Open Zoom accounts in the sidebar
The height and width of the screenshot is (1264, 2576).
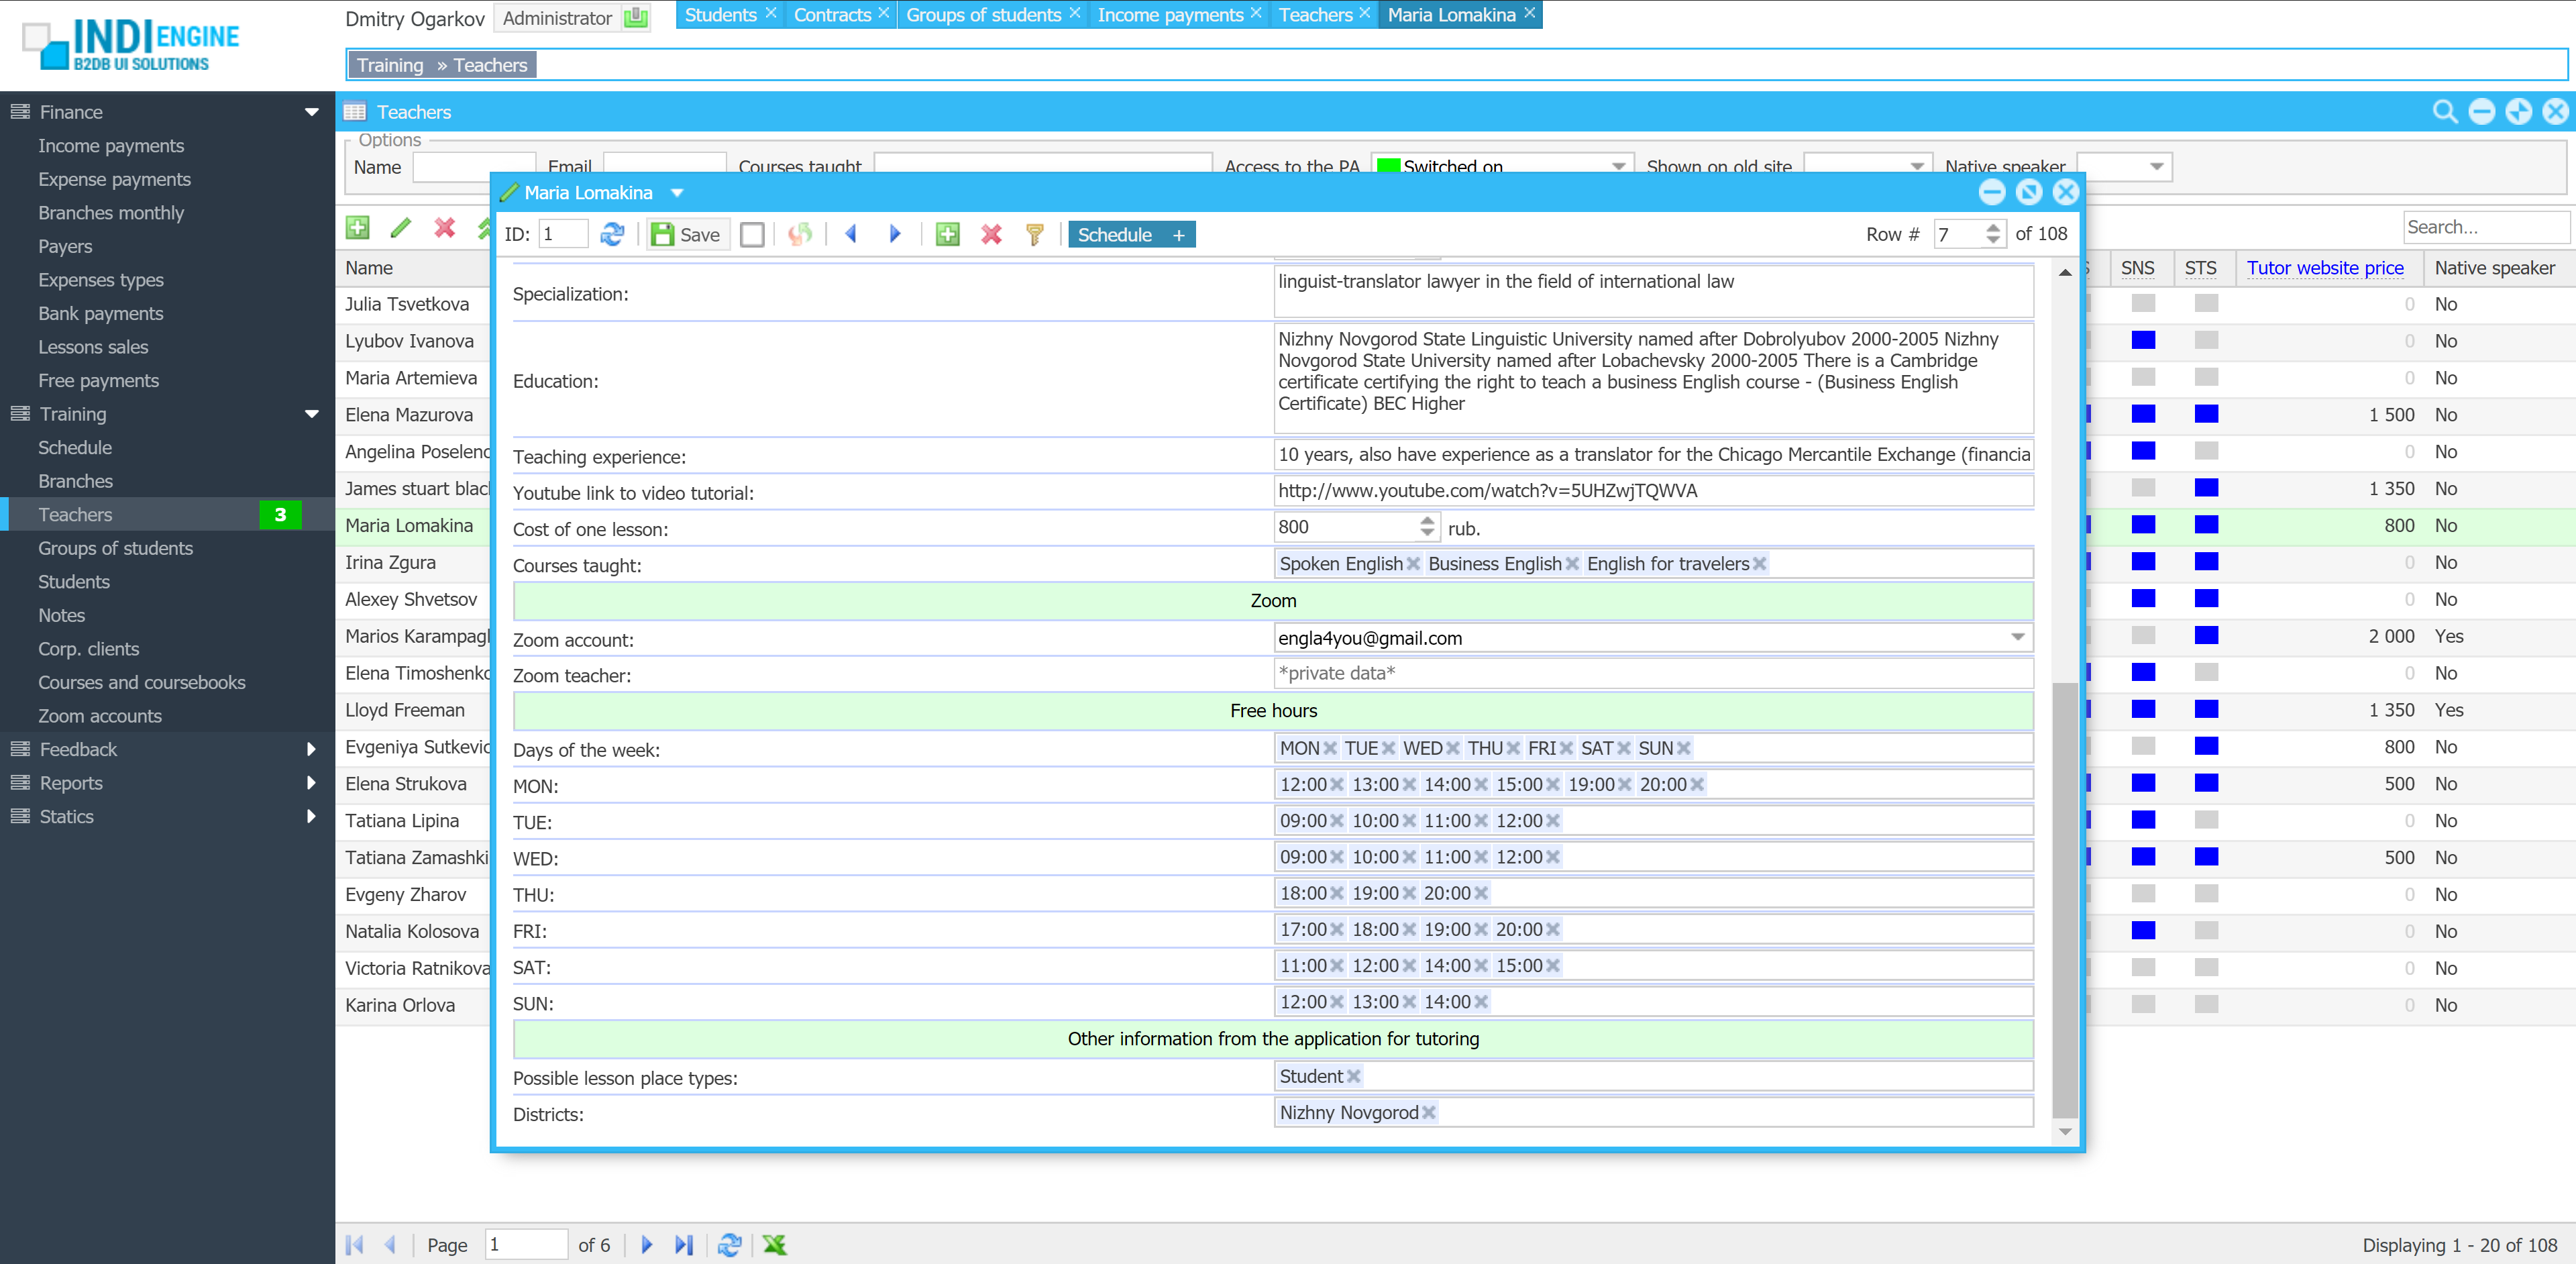[100, 716]
